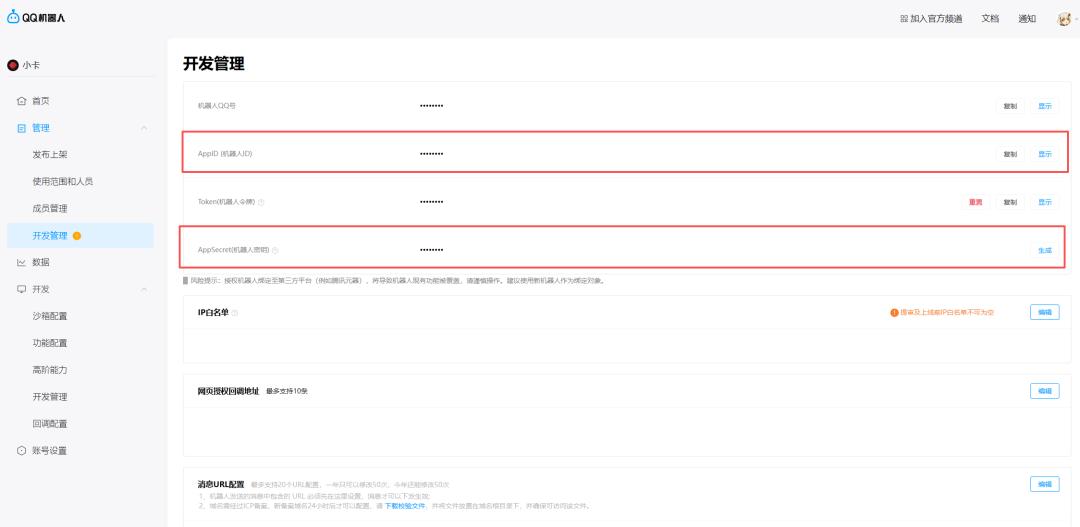Open 文档 in the top bar
The image size is (1080, 527).
pyautogui.click(x=990, y=19)
